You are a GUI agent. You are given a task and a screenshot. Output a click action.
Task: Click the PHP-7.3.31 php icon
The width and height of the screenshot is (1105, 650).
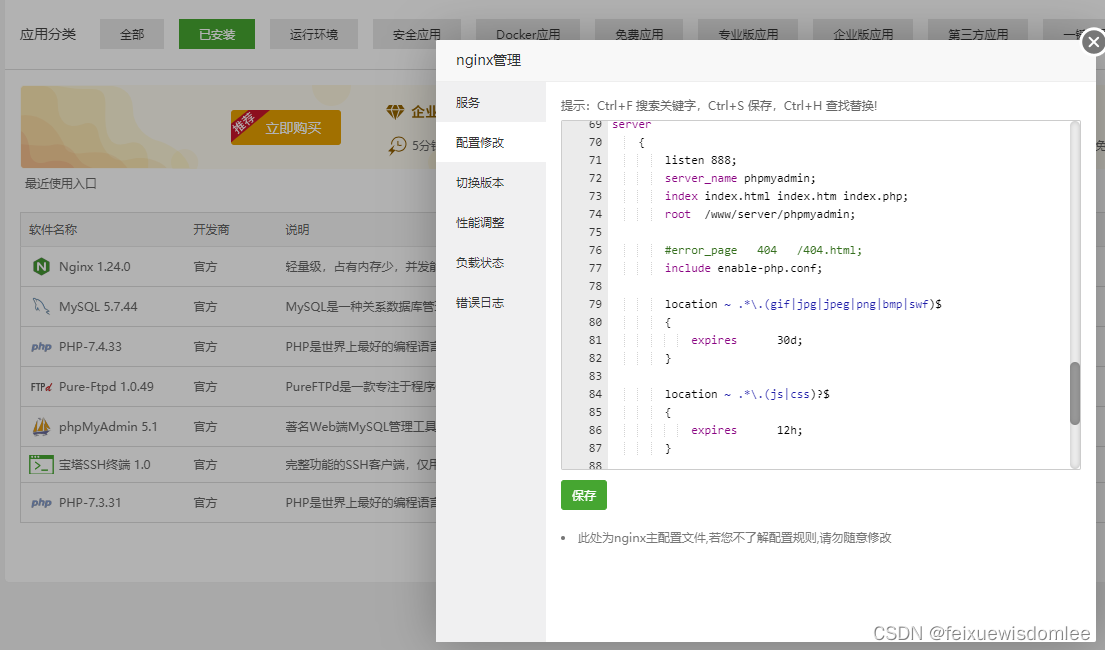[41, 503]
